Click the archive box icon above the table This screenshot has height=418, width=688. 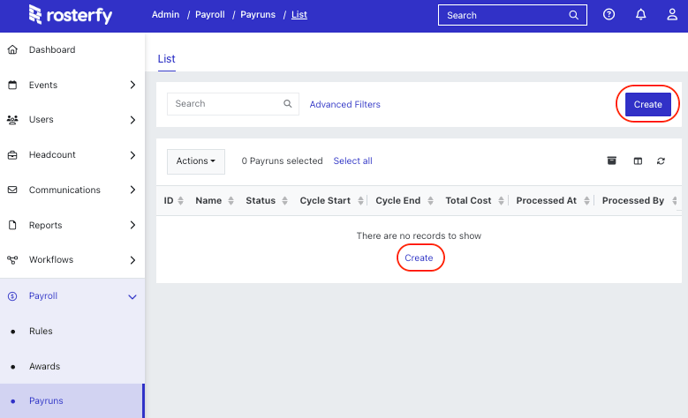[612, 161]
